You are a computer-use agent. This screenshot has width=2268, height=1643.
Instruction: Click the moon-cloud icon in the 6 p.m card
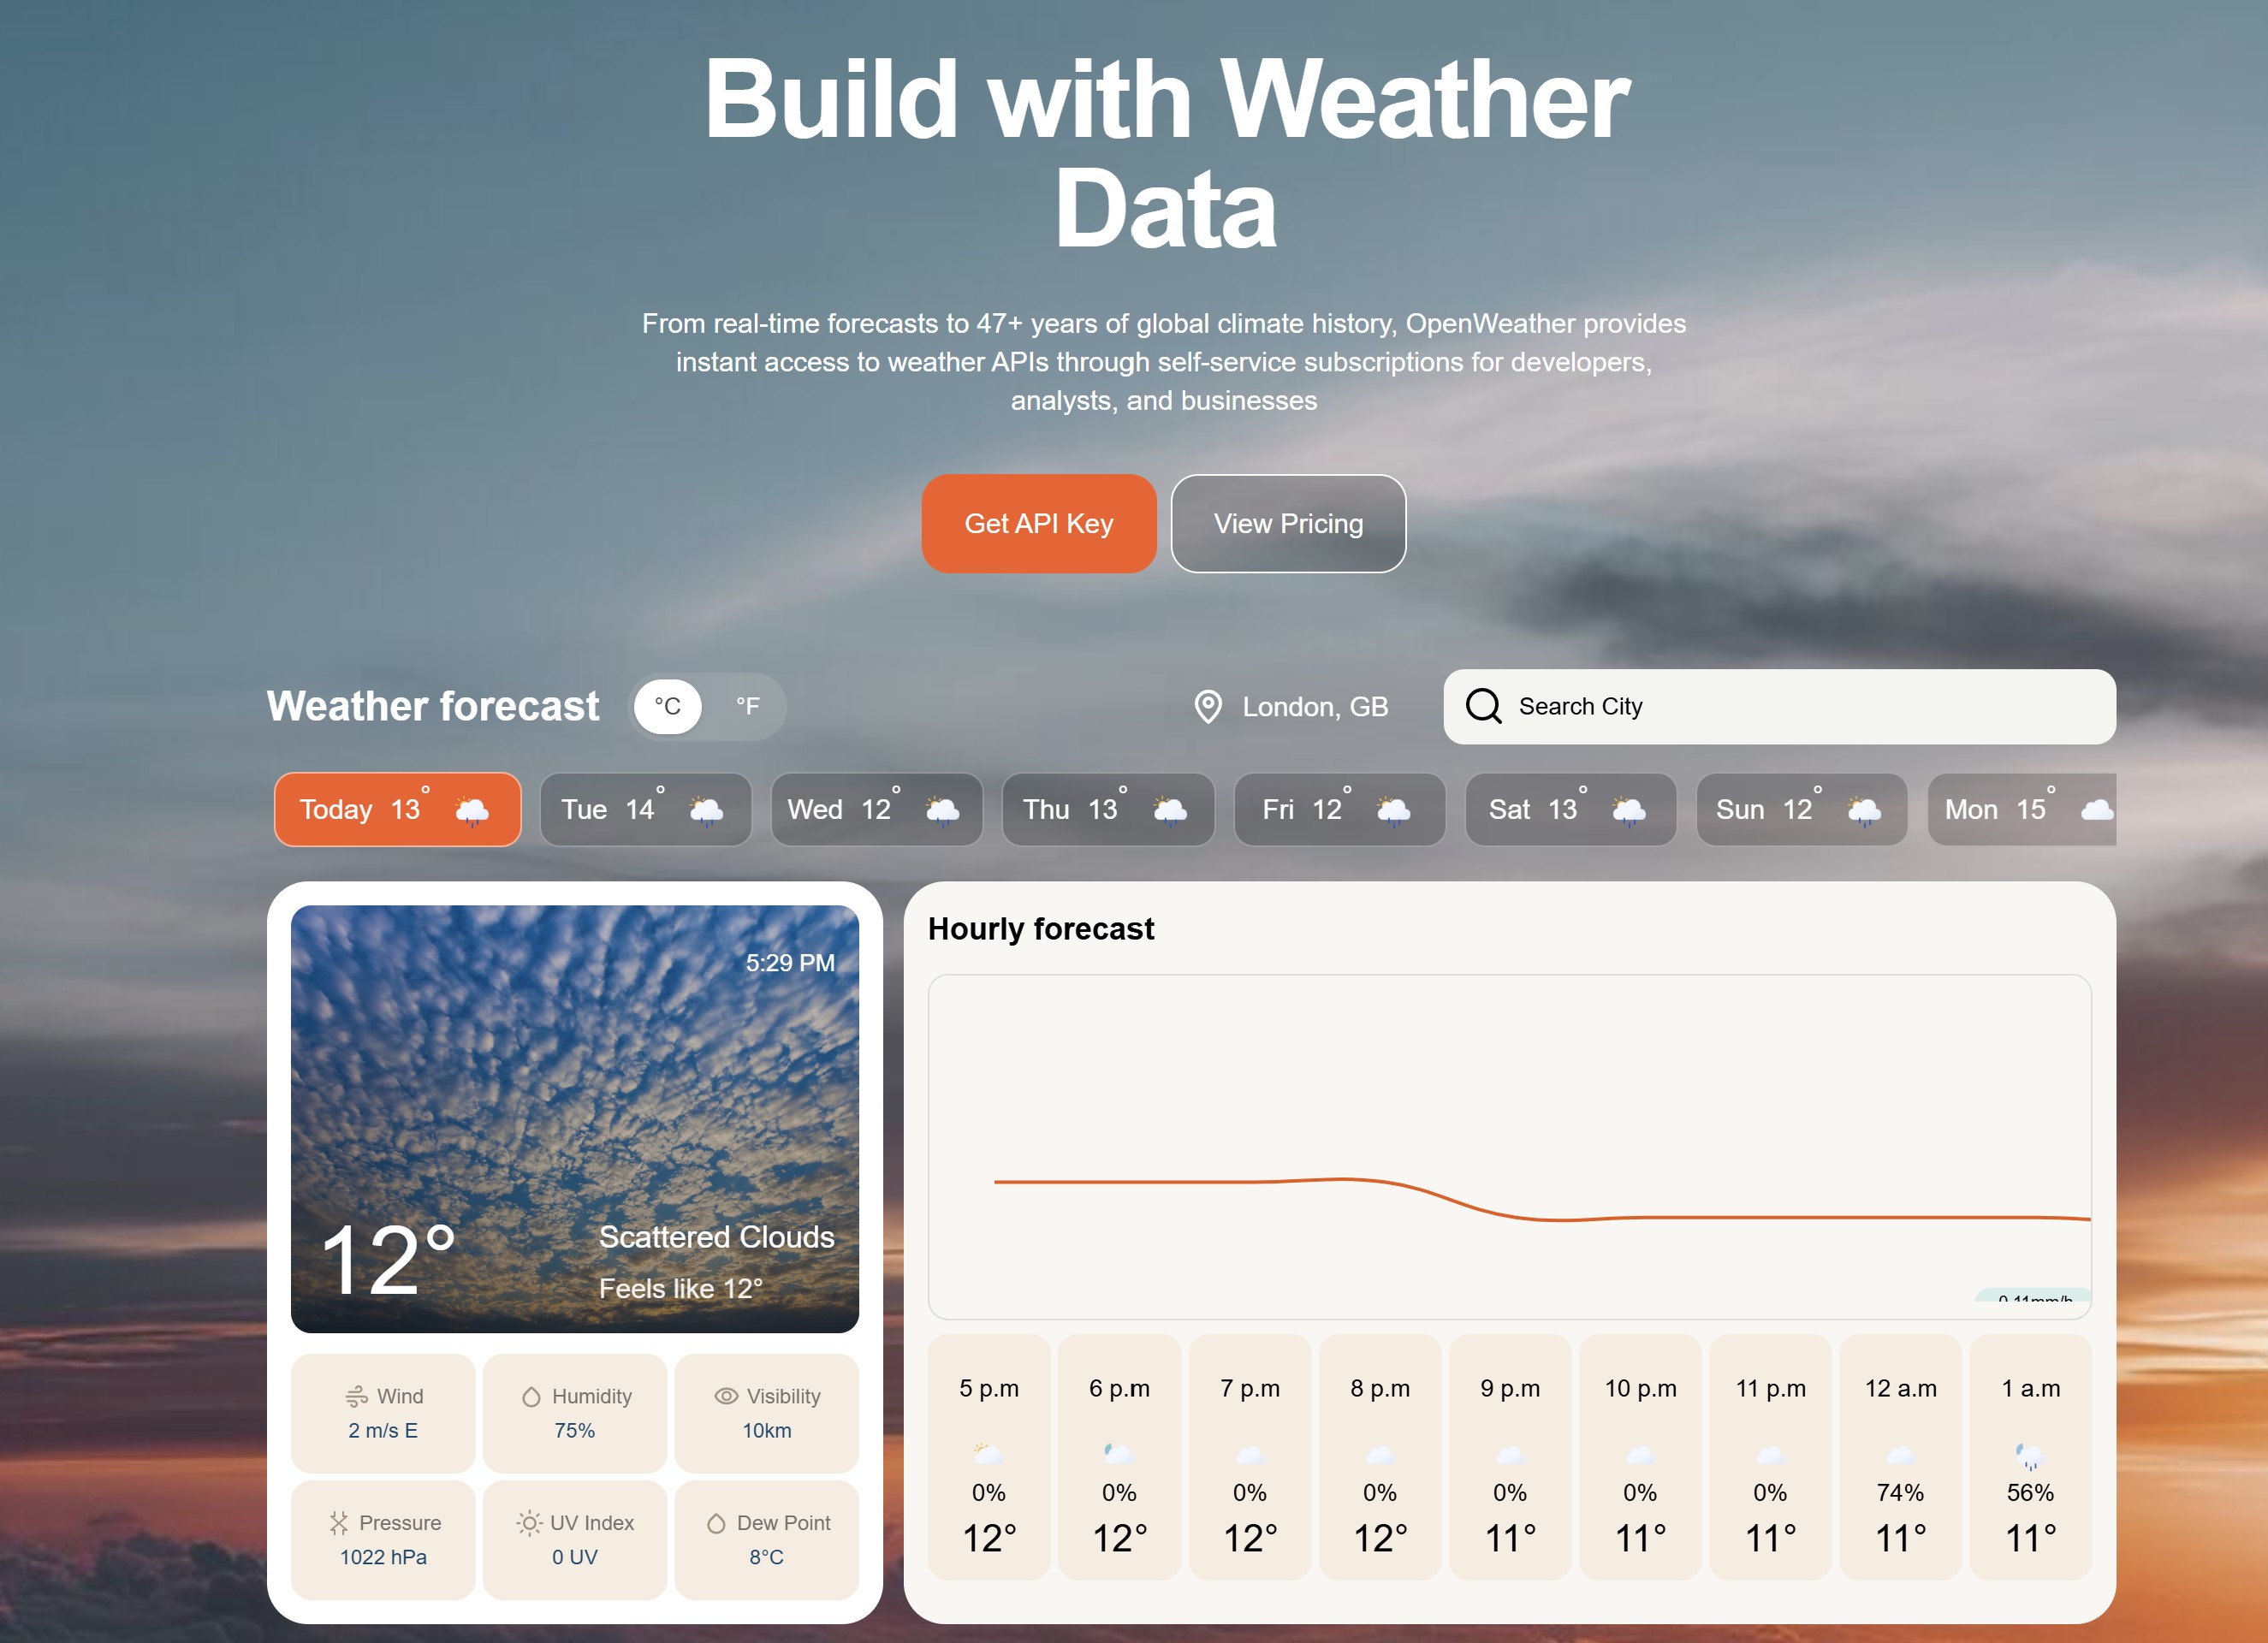[1119, 1454]
